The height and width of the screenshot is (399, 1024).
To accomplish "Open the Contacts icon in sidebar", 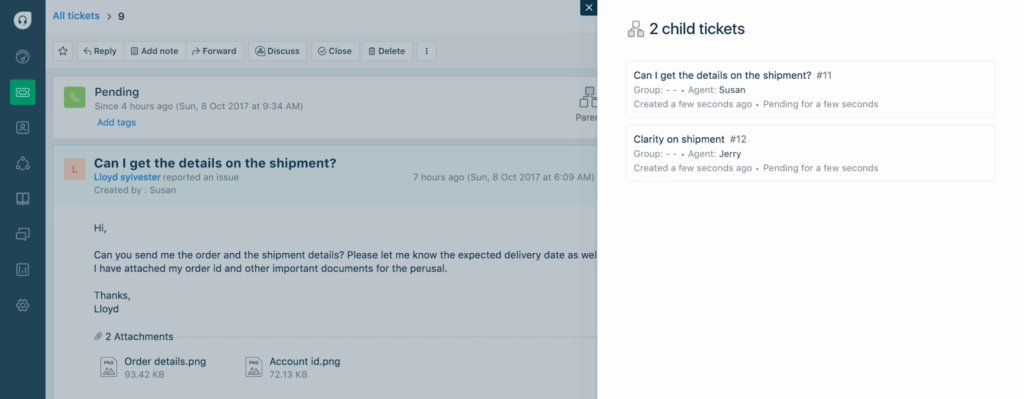I will tap(22, 128).
